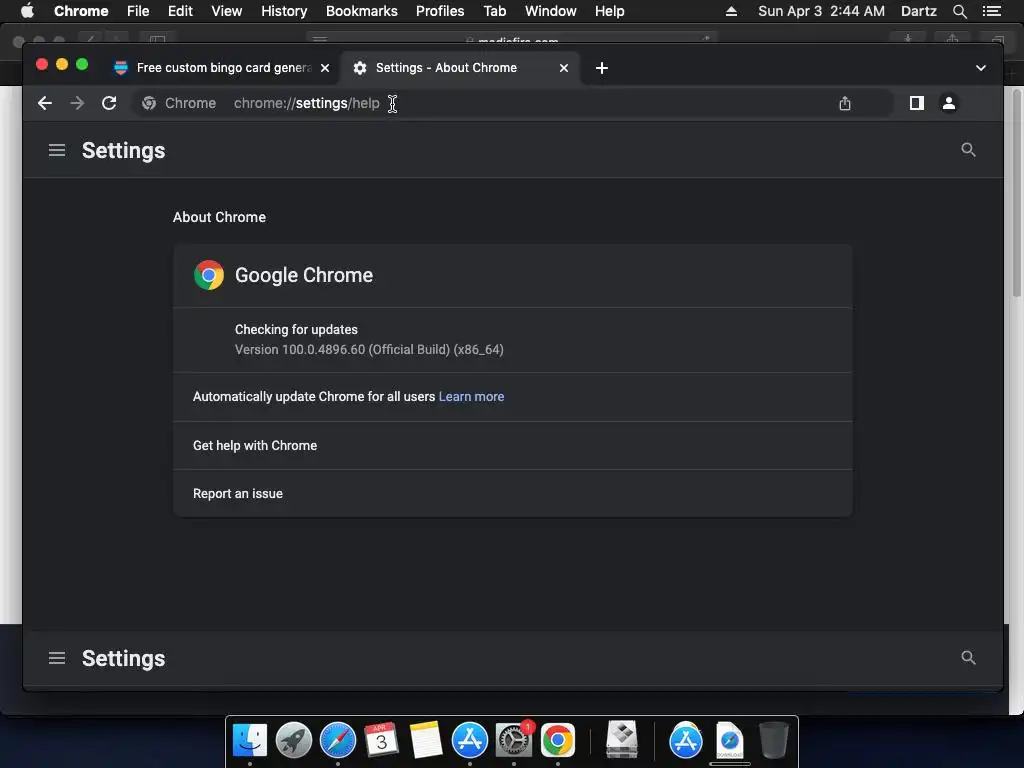The height and width of the screenshot is (768, 1024).
Task: Close the Settings - About Chrome tab
Action: (564, 68)
